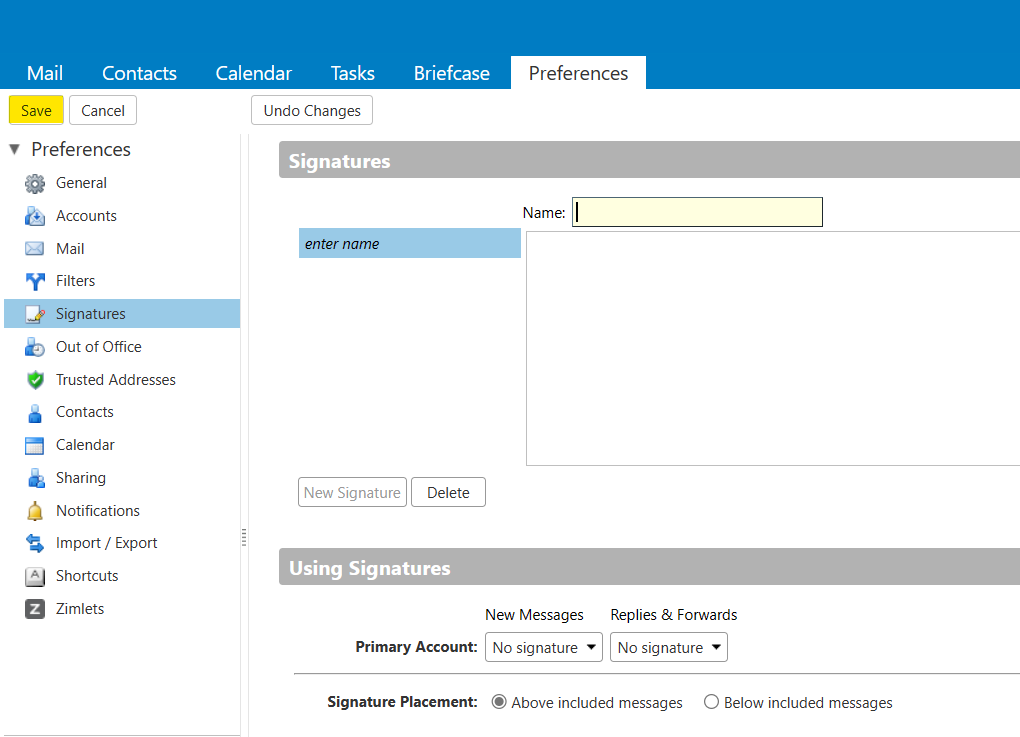
Task: Click the Mail envelope icon in sidebar
Action: coord(35,249)
